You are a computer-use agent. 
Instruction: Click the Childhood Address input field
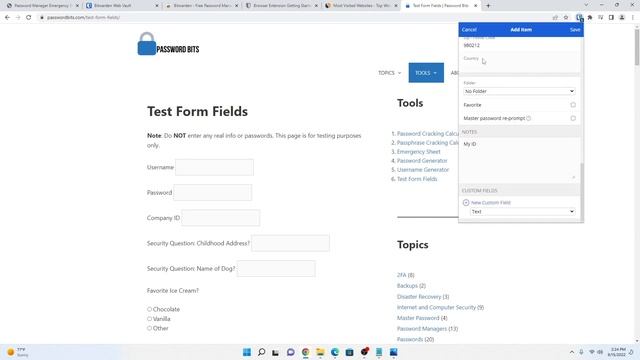[290, 243]
